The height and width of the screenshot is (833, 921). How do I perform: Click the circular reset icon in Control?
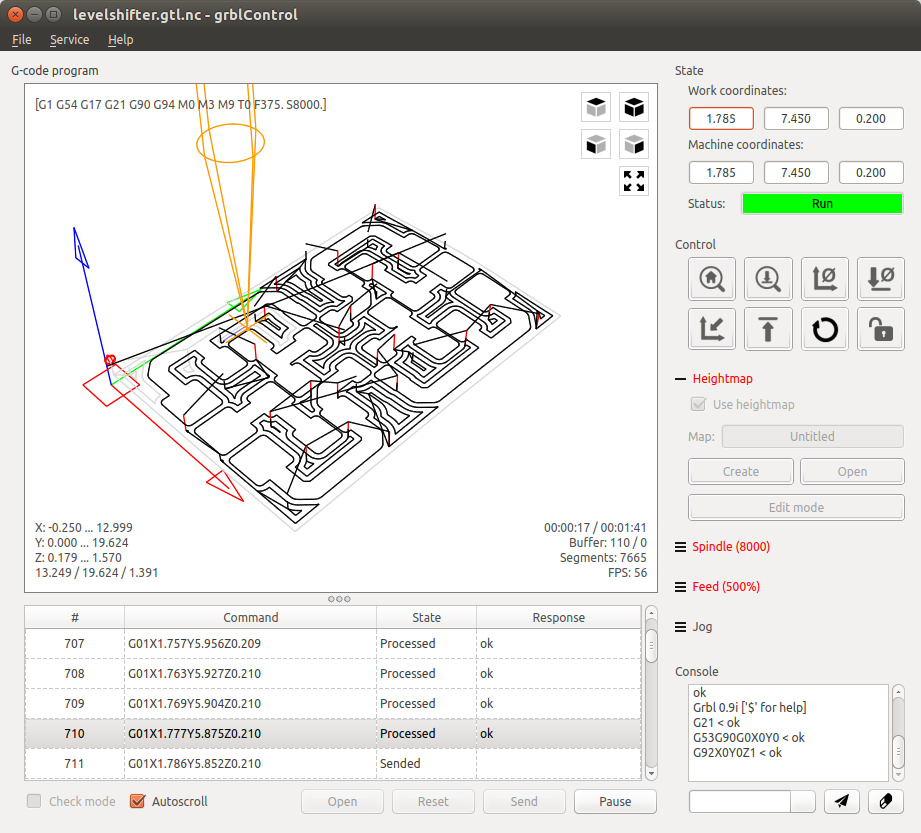825,329
